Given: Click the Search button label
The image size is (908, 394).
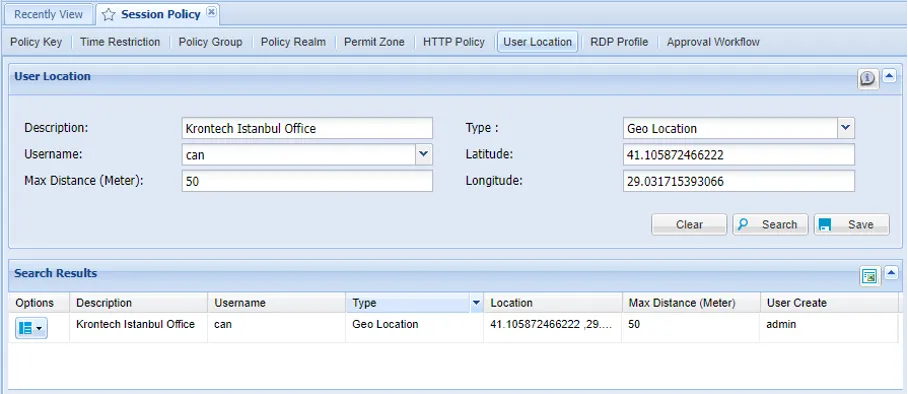Looking at the screenshot, I should point(779,225).
